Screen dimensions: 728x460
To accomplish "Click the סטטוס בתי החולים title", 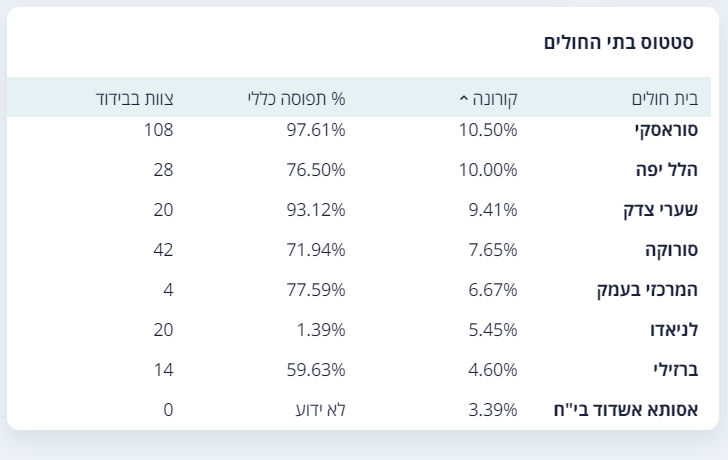I will [618, 42].
